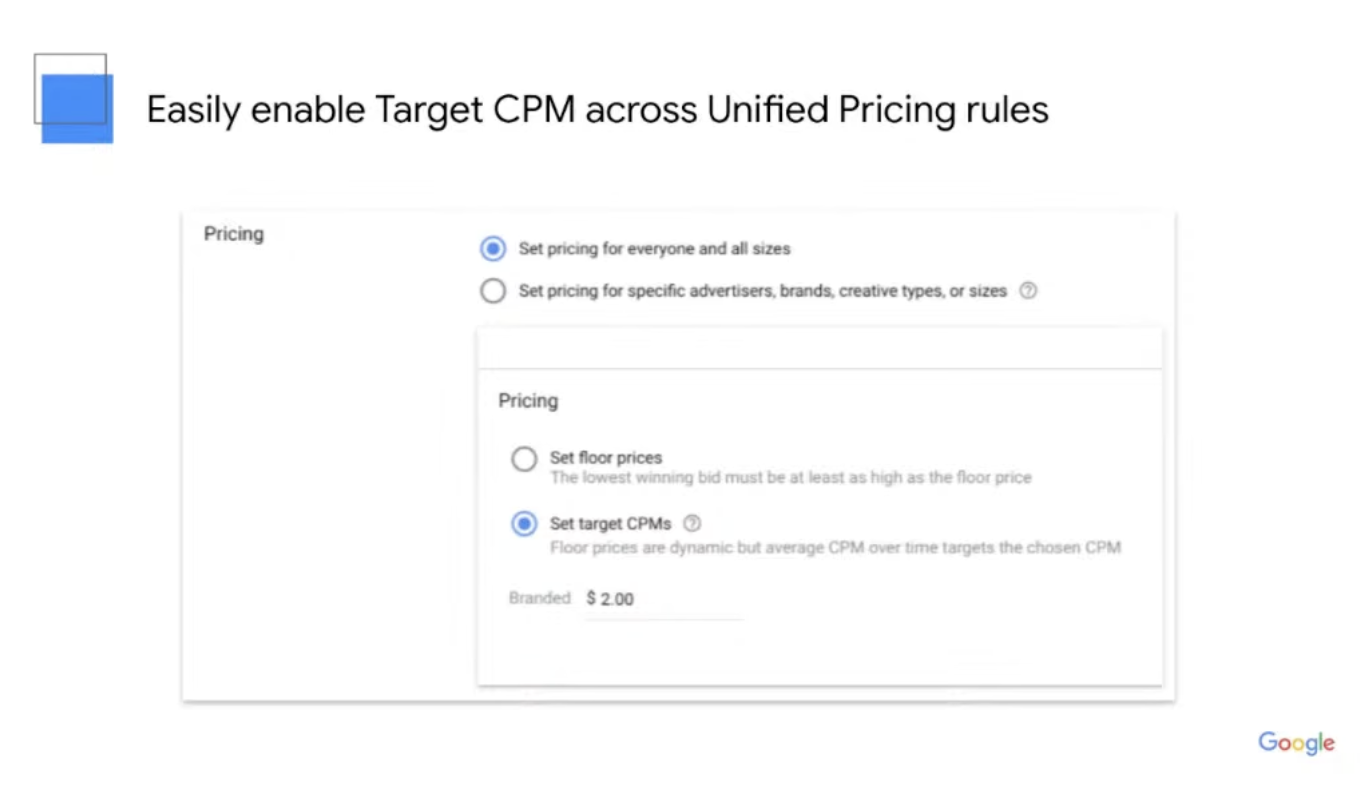The height and width of the screenshot is (794, 1360).
Task: Click the slide title about Target CPM
Action: (597, 109)
